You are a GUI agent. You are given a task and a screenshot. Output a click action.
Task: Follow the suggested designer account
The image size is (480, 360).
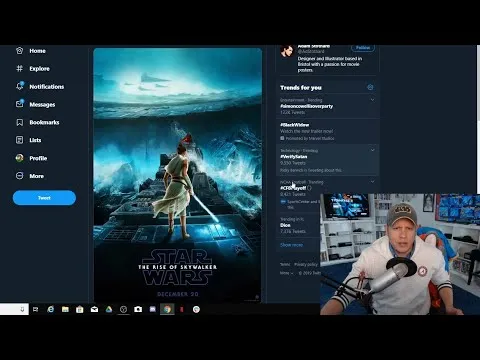pyautogui.click(x=363, y=48)
